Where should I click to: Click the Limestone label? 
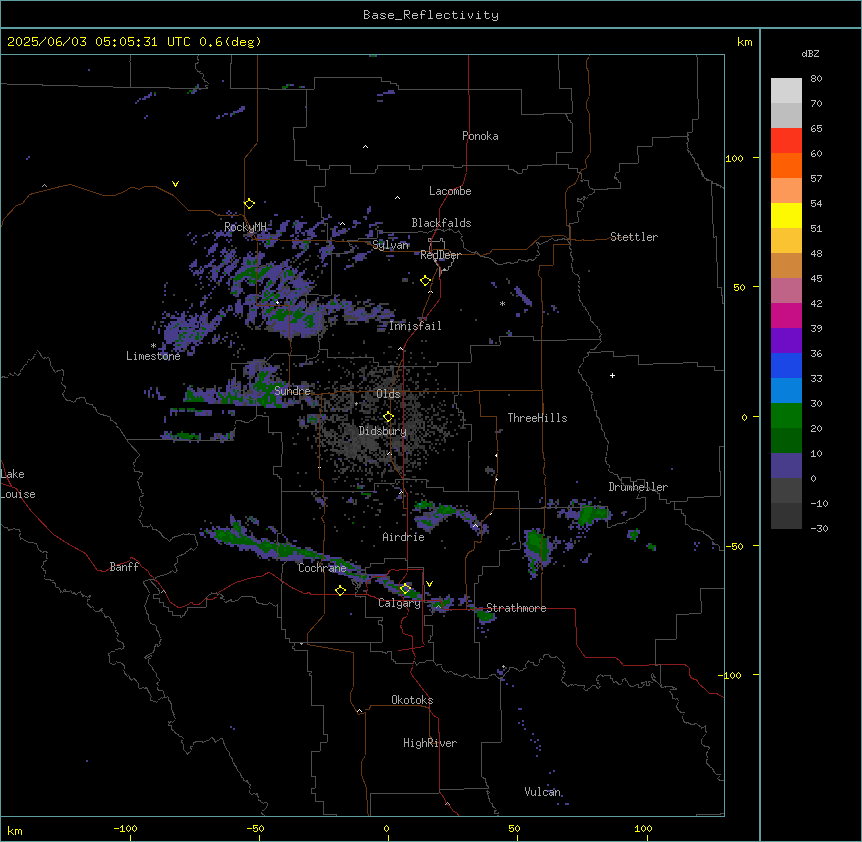pos(153,356)
